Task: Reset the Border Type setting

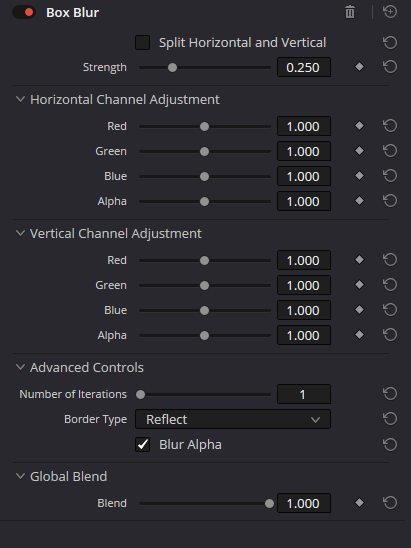Action: [390, 419]
